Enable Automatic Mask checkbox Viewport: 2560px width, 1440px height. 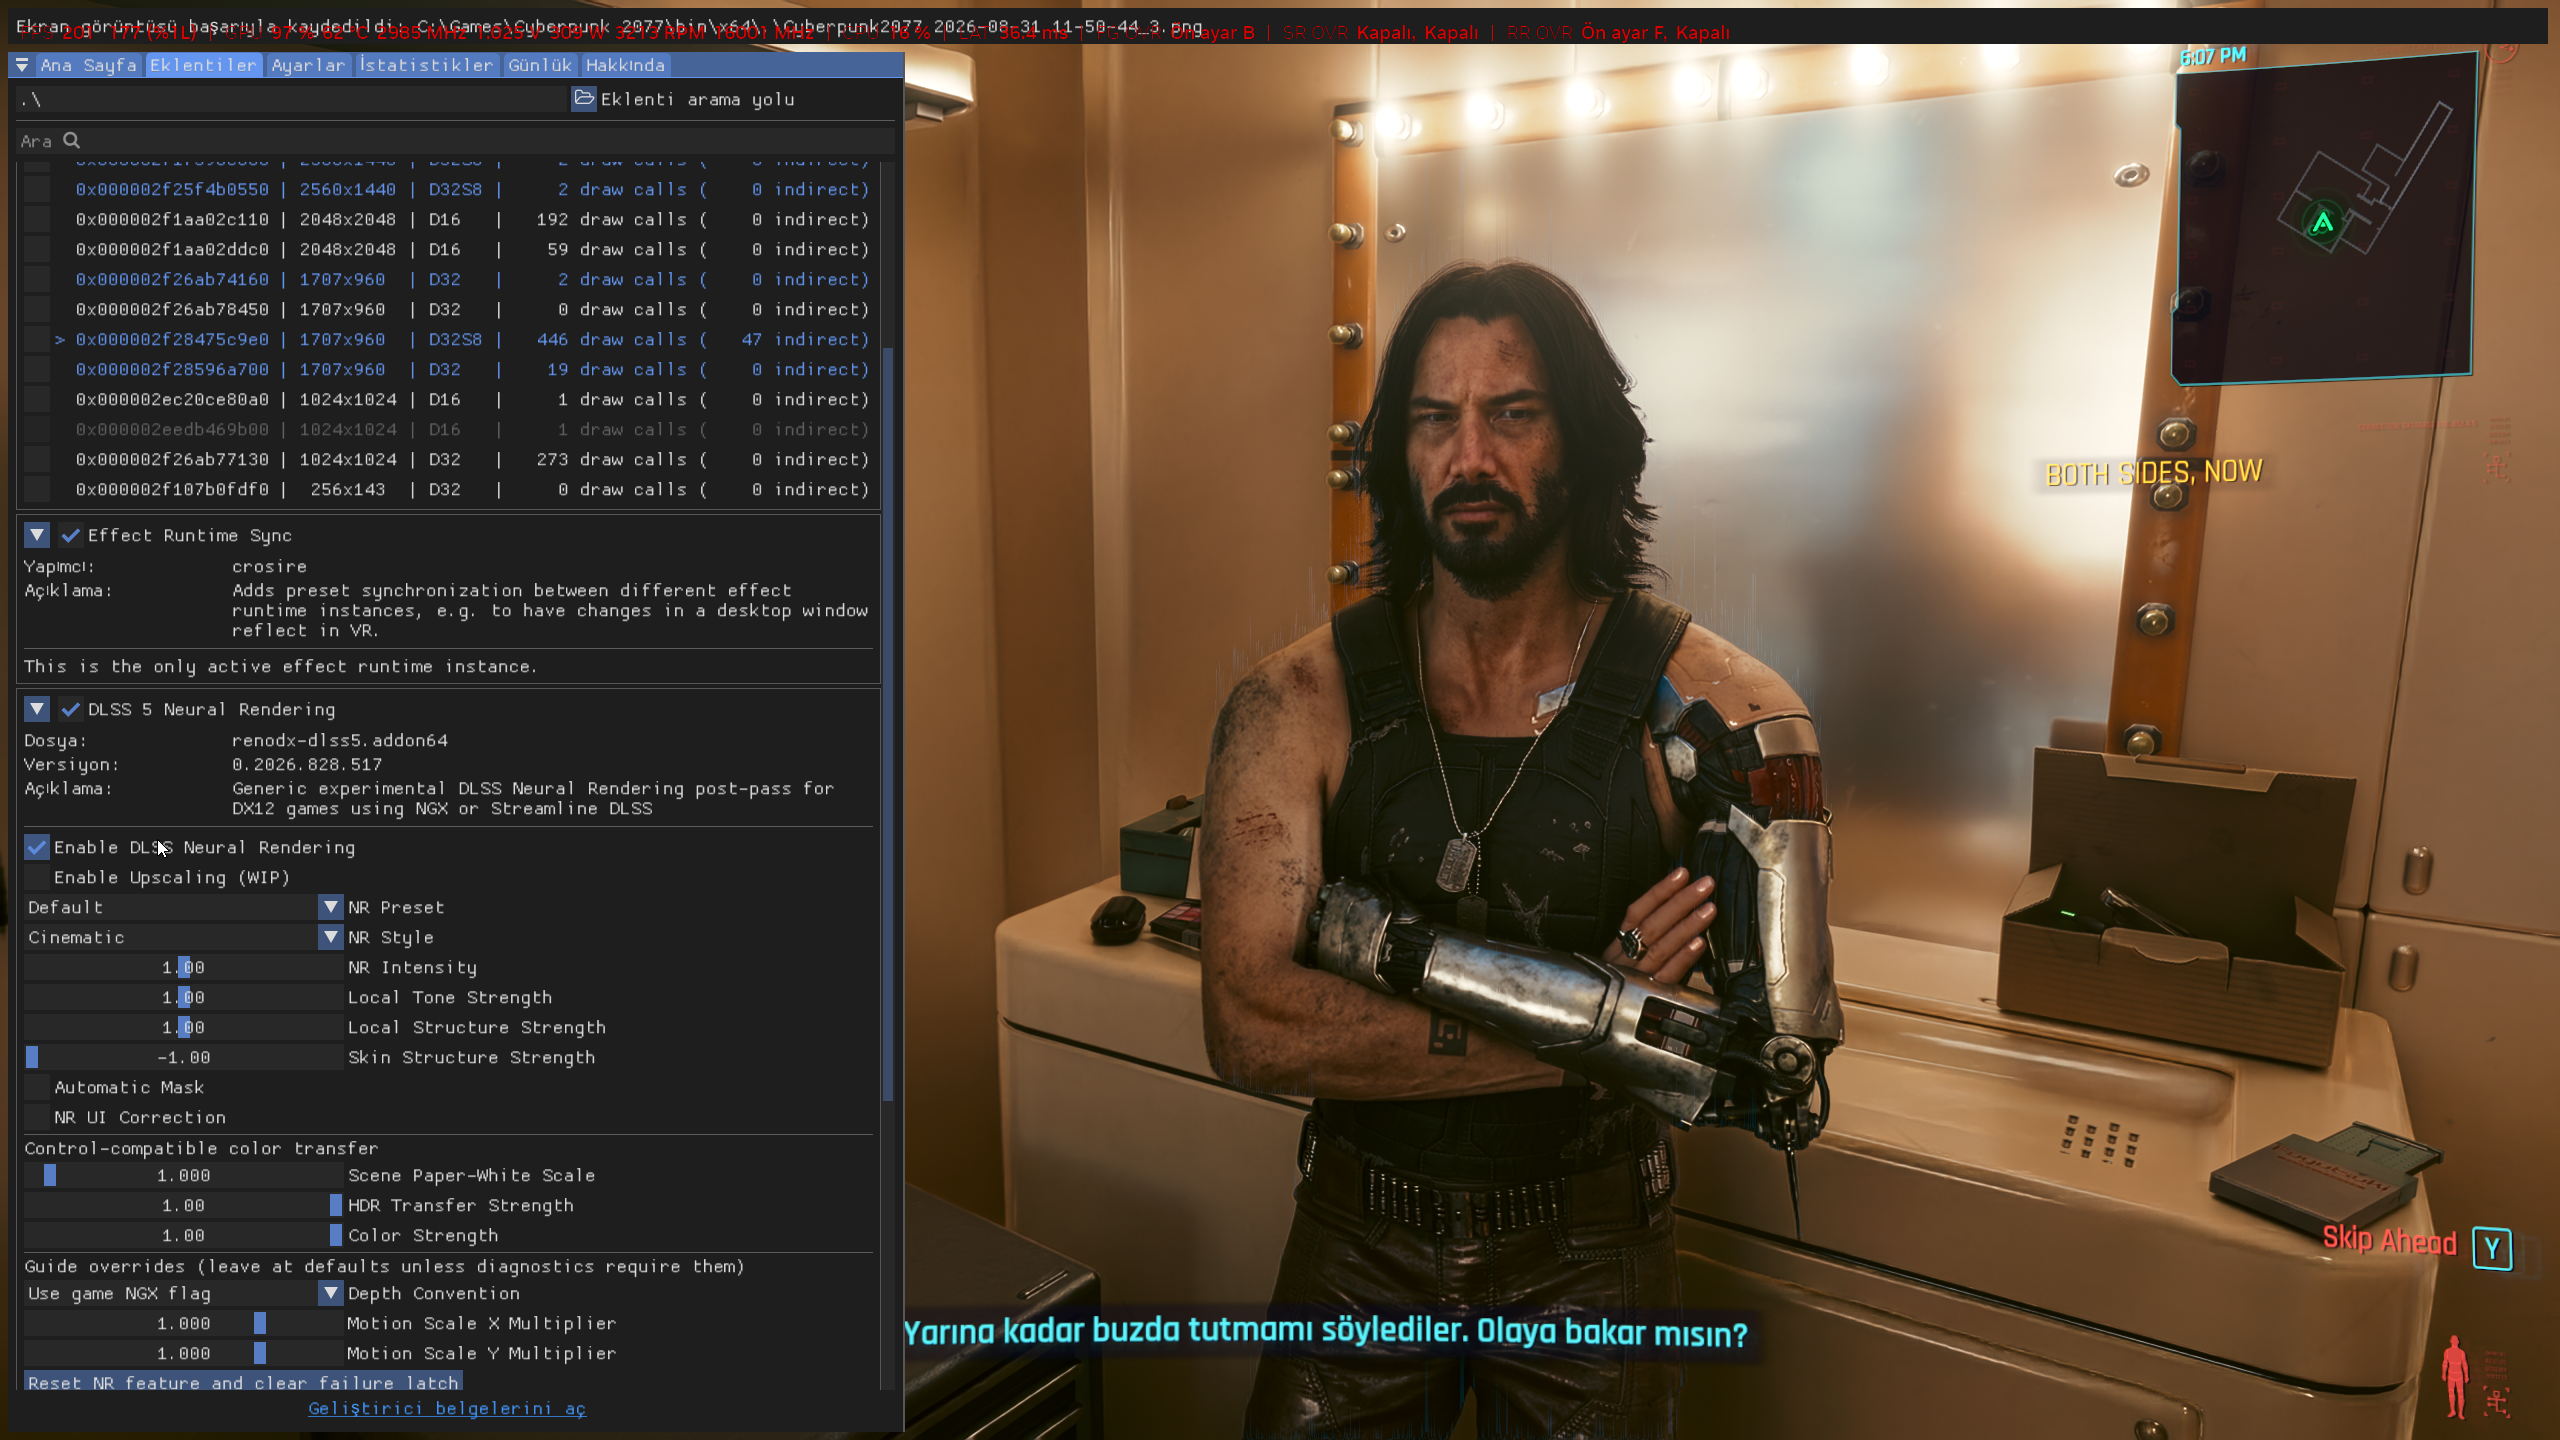pyautogui.click(x=37, y=1088)
